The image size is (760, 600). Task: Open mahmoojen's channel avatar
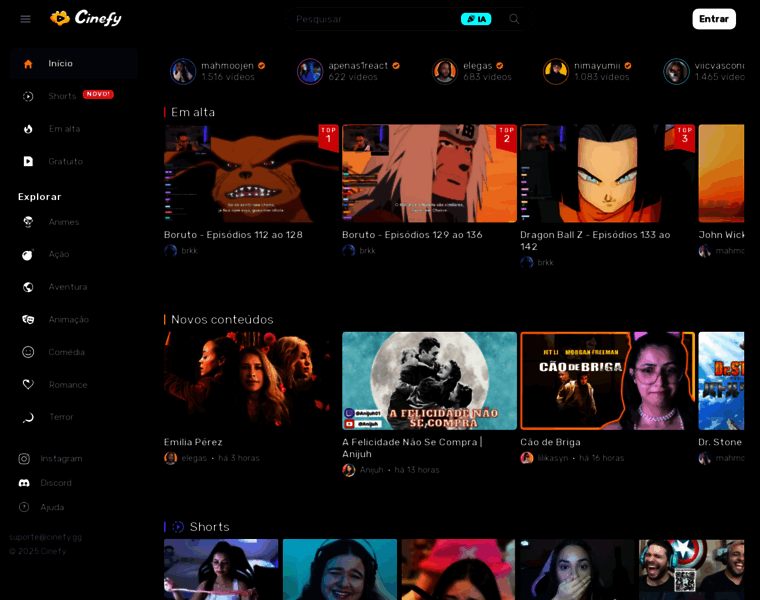[x=183, y=71]
